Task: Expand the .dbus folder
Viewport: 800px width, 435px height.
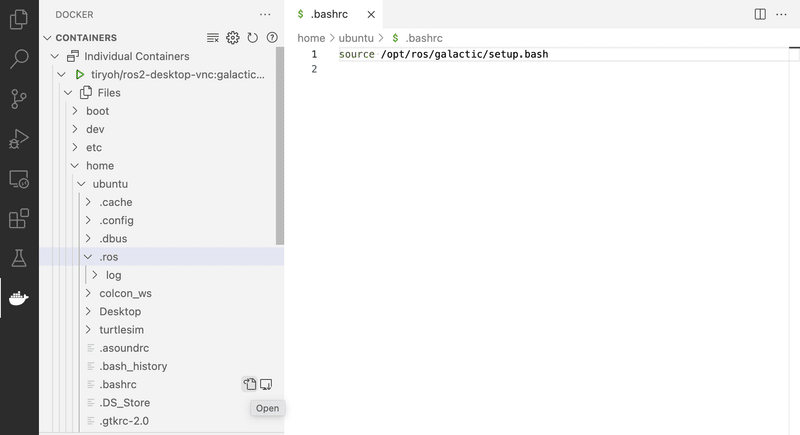Action: 88,239
